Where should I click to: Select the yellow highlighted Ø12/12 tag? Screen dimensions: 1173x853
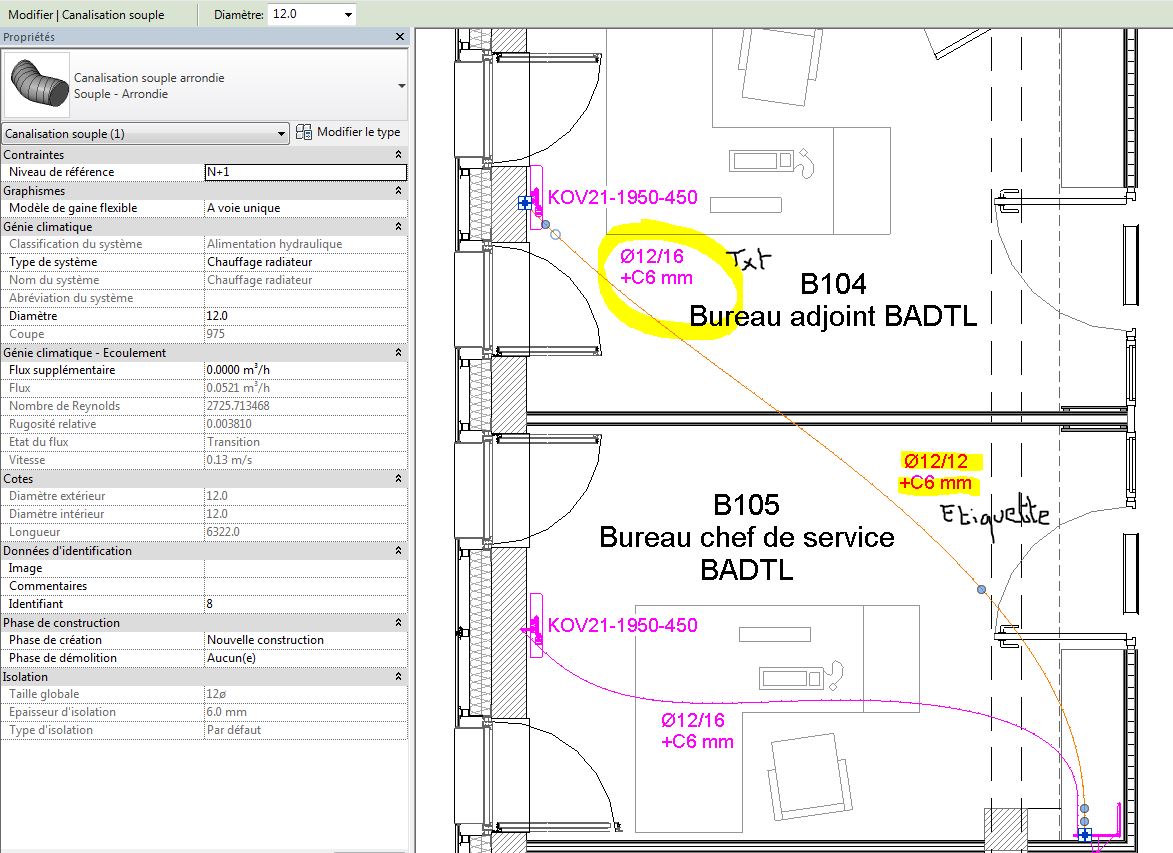coord(937,472)
